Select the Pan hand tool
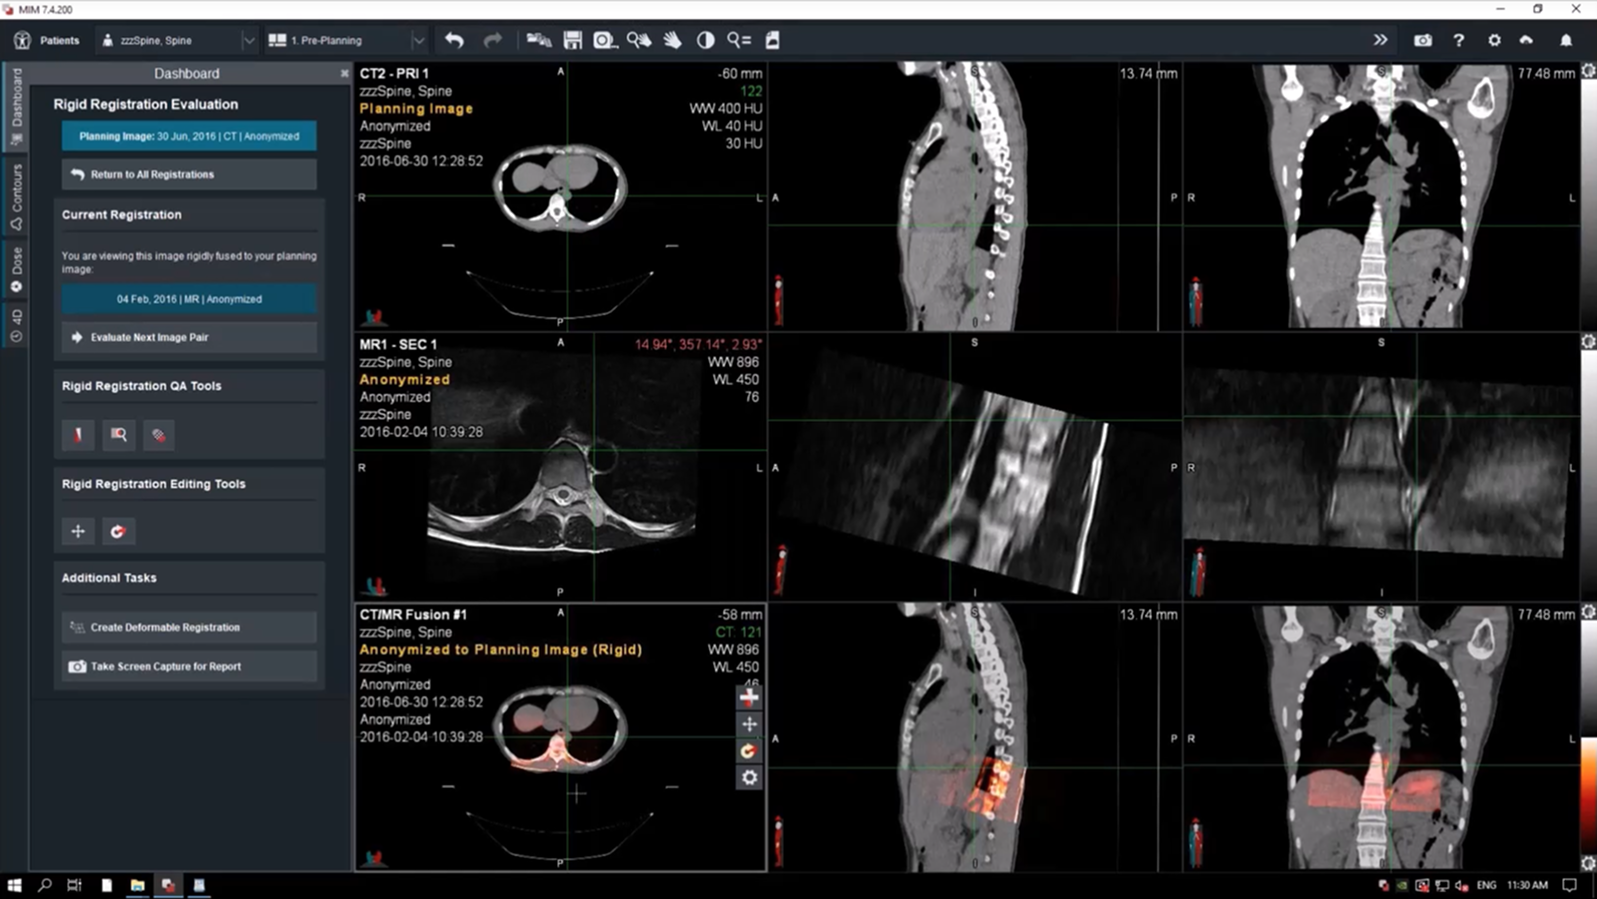Viewport: 1597px width, 899px height. pyautogui.click(x=672, y=40)
